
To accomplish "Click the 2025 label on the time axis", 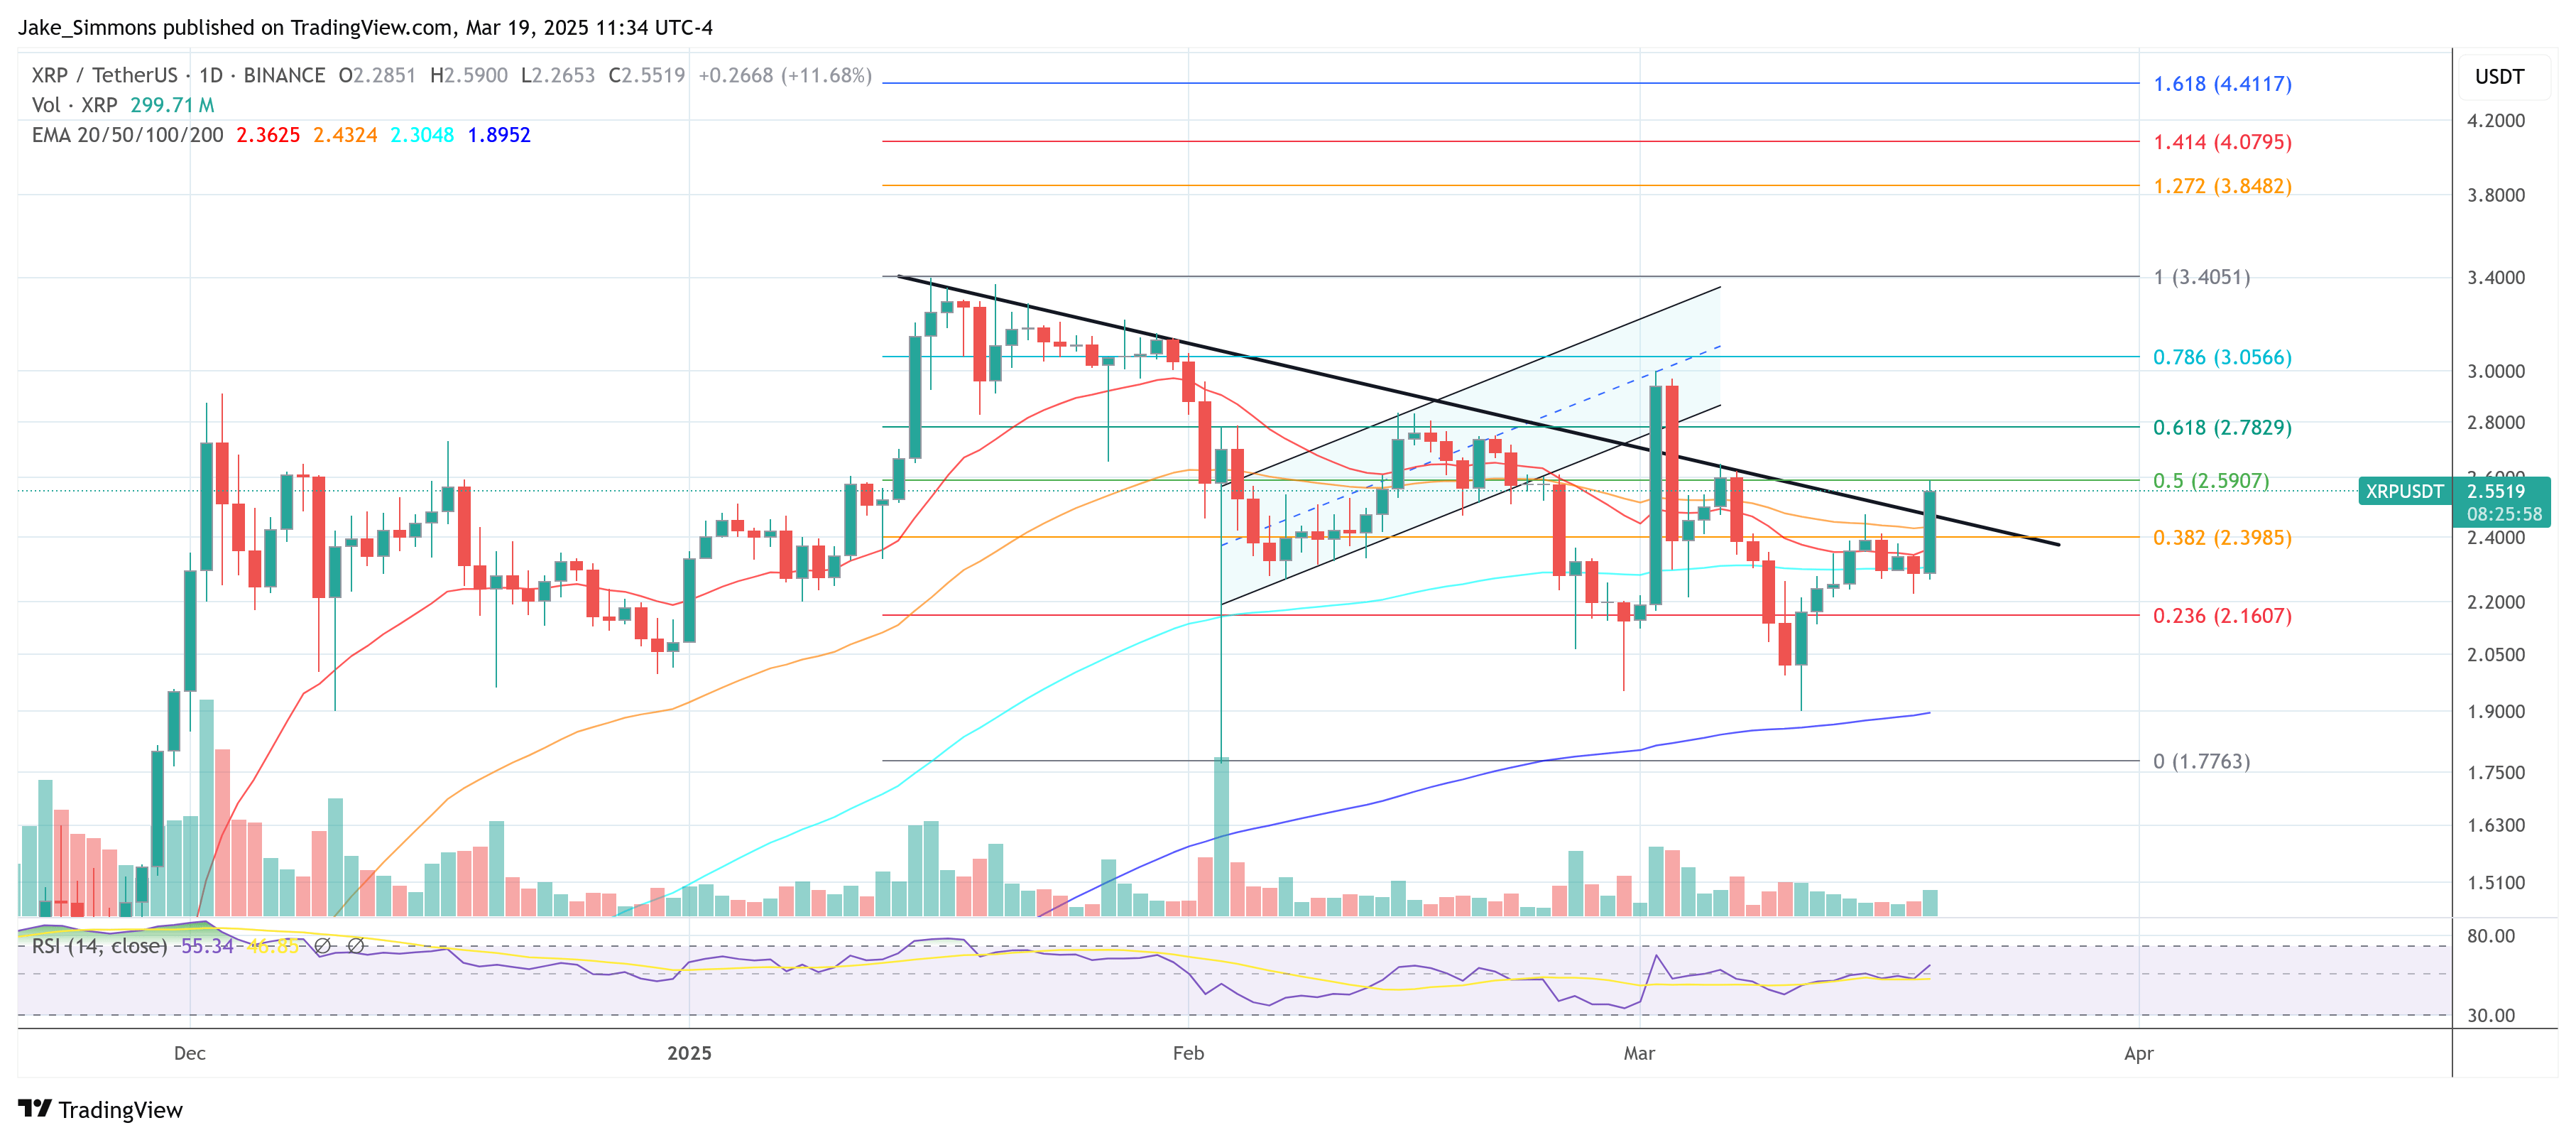I will tap(689, 1053).
